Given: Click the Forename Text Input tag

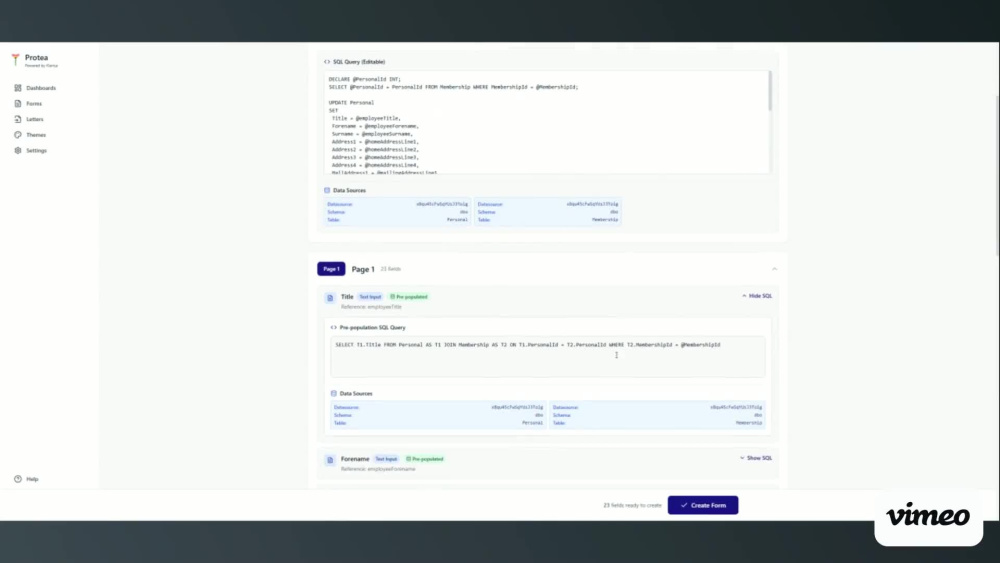Looking at the screenshot, I should pyautogui.click(x=386, y=459).
